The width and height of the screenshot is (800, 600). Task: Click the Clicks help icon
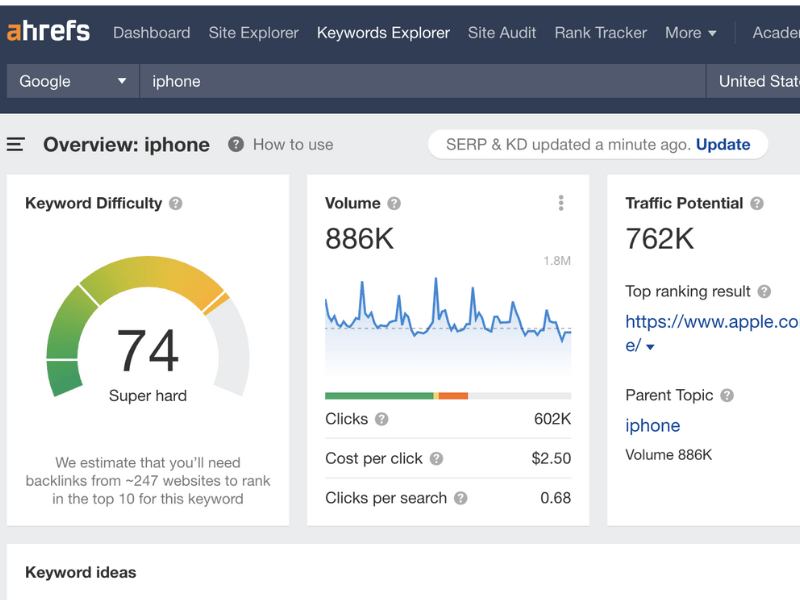(382, 419)
